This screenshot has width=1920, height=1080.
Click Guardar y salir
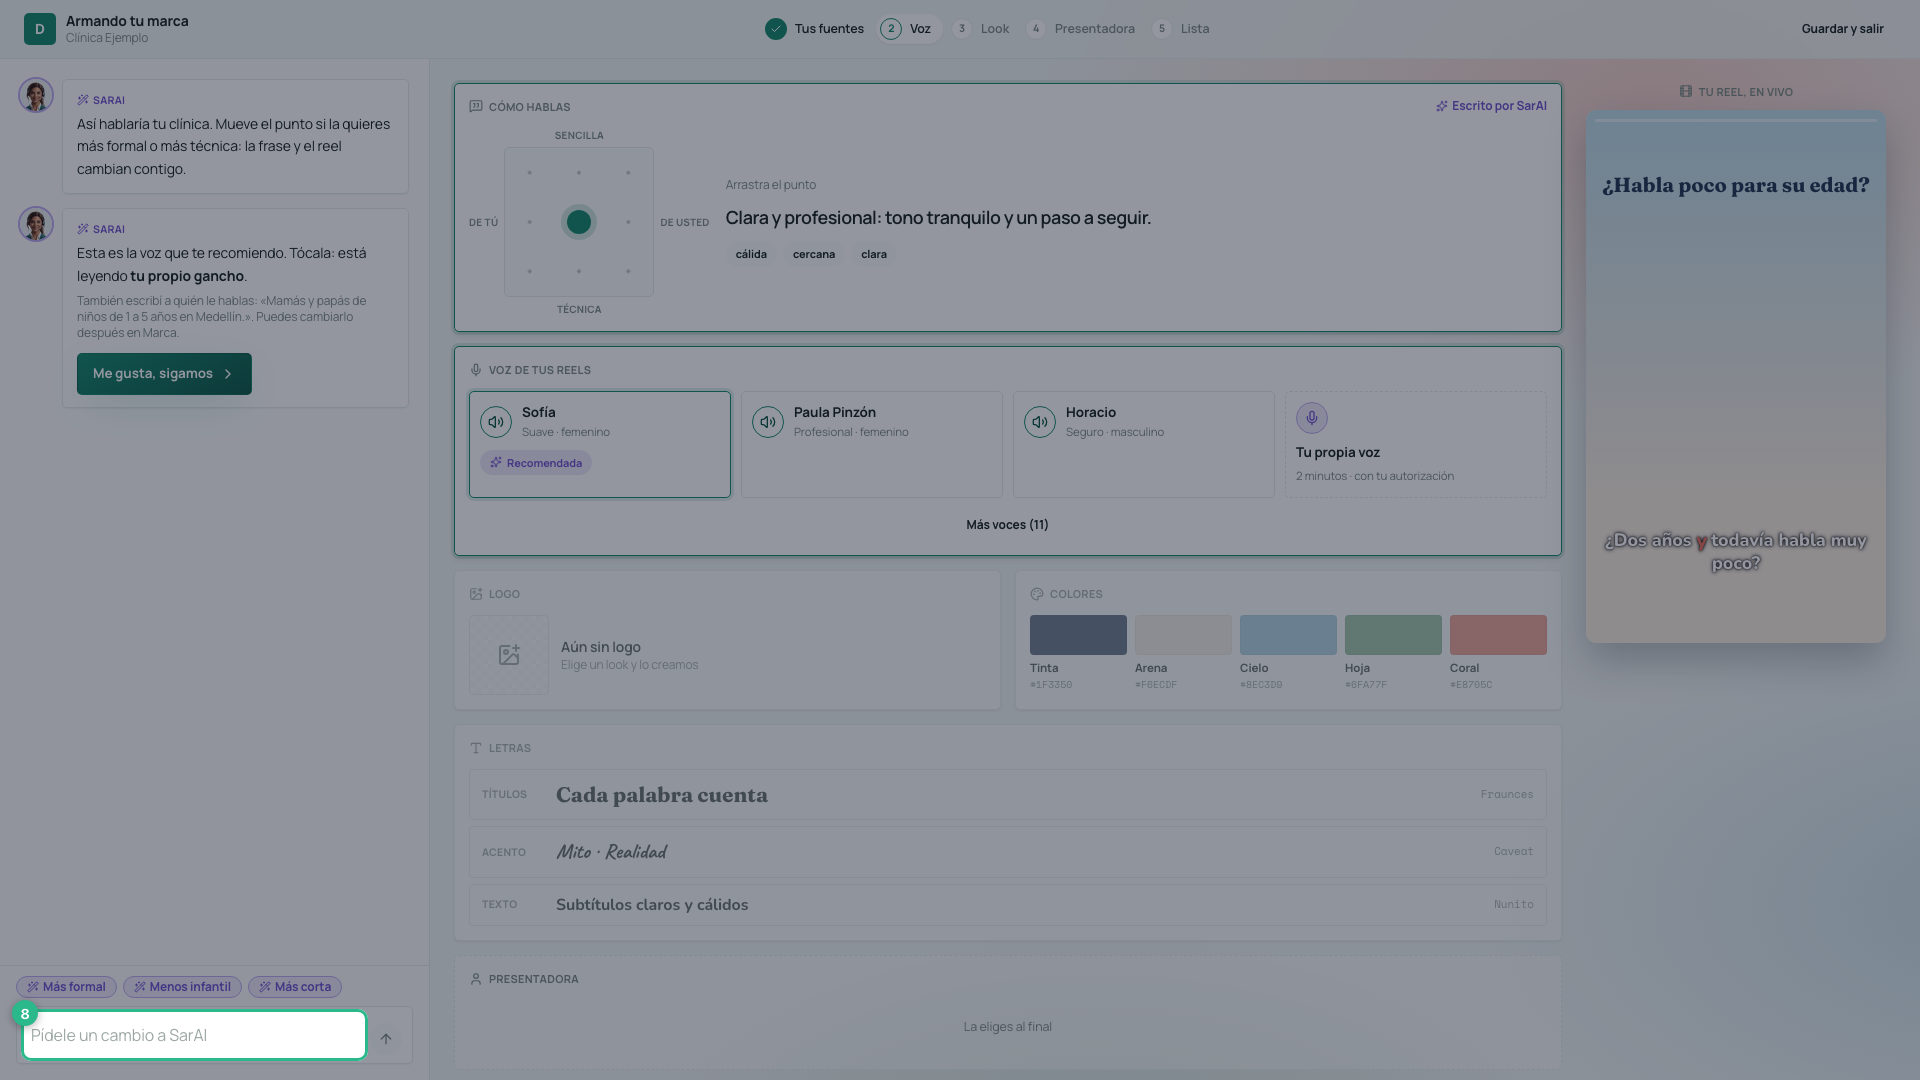coord(1842,29)
